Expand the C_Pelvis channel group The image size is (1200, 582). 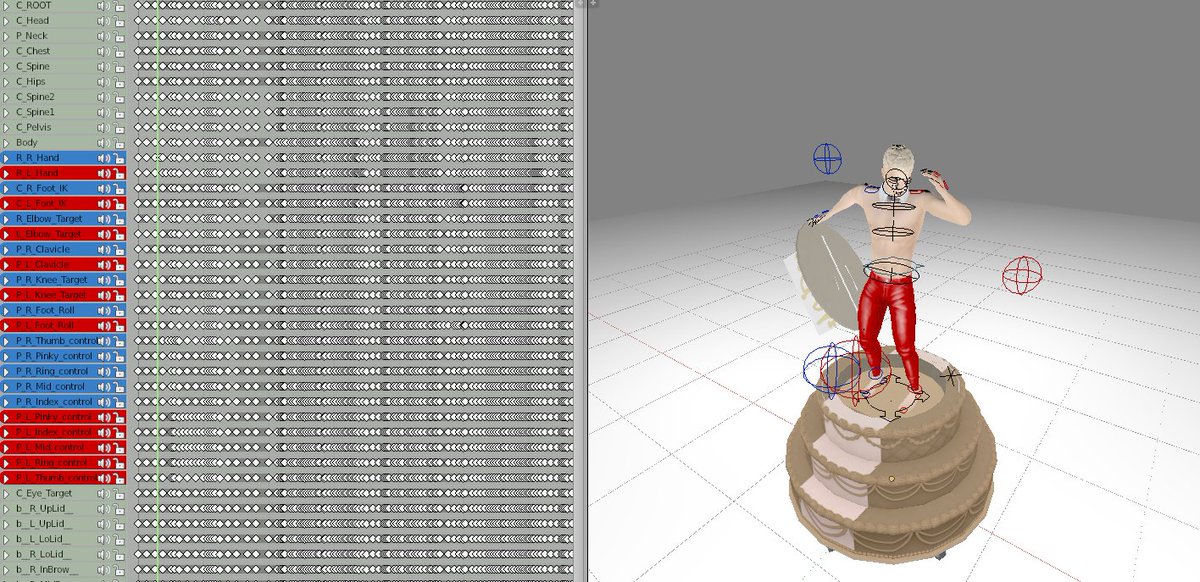tap(7, 127)
